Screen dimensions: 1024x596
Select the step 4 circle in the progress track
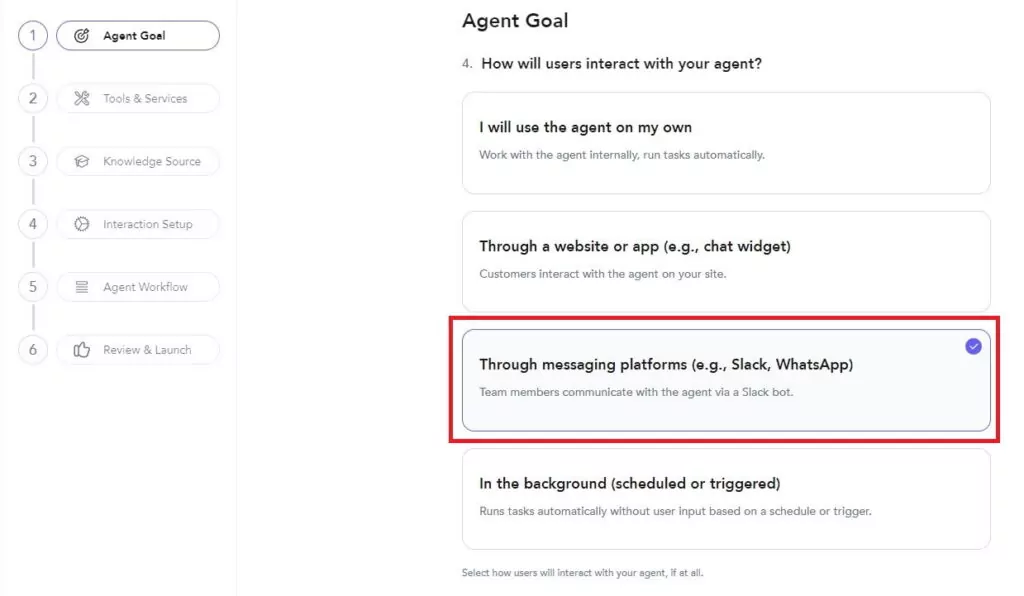(x=32, y=224)
